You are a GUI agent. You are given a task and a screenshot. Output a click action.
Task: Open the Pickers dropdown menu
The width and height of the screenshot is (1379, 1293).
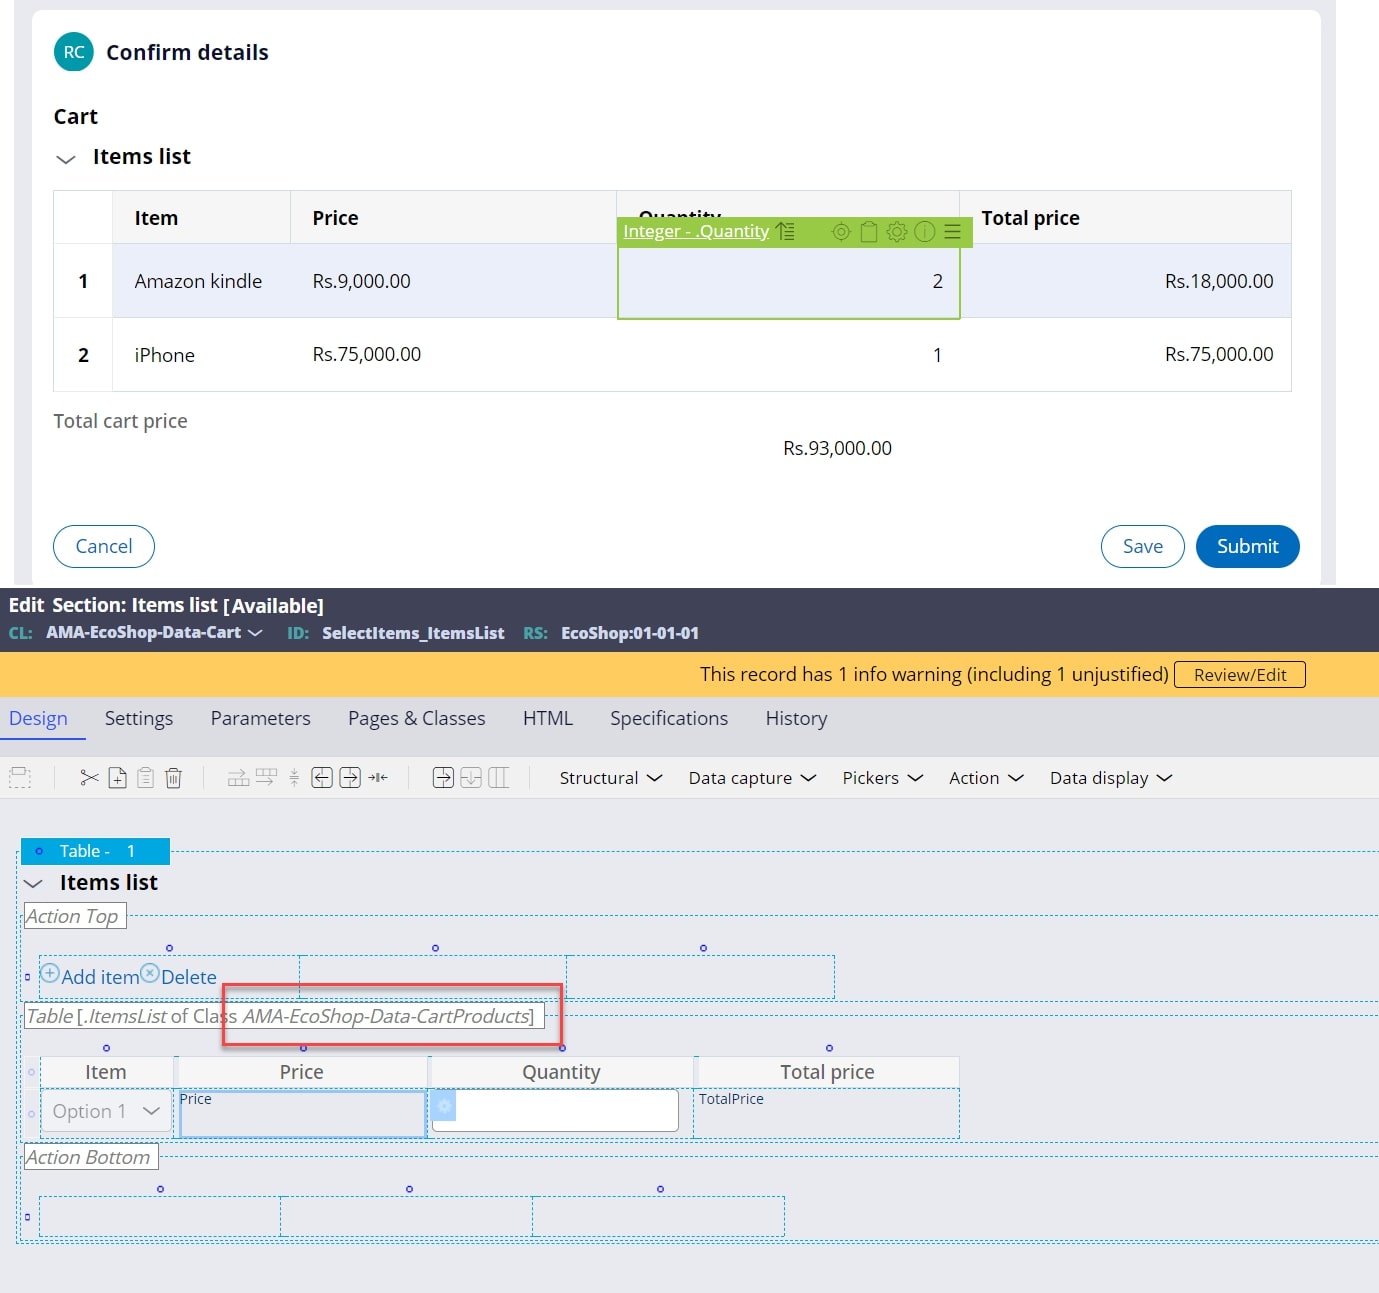point(882,778)
